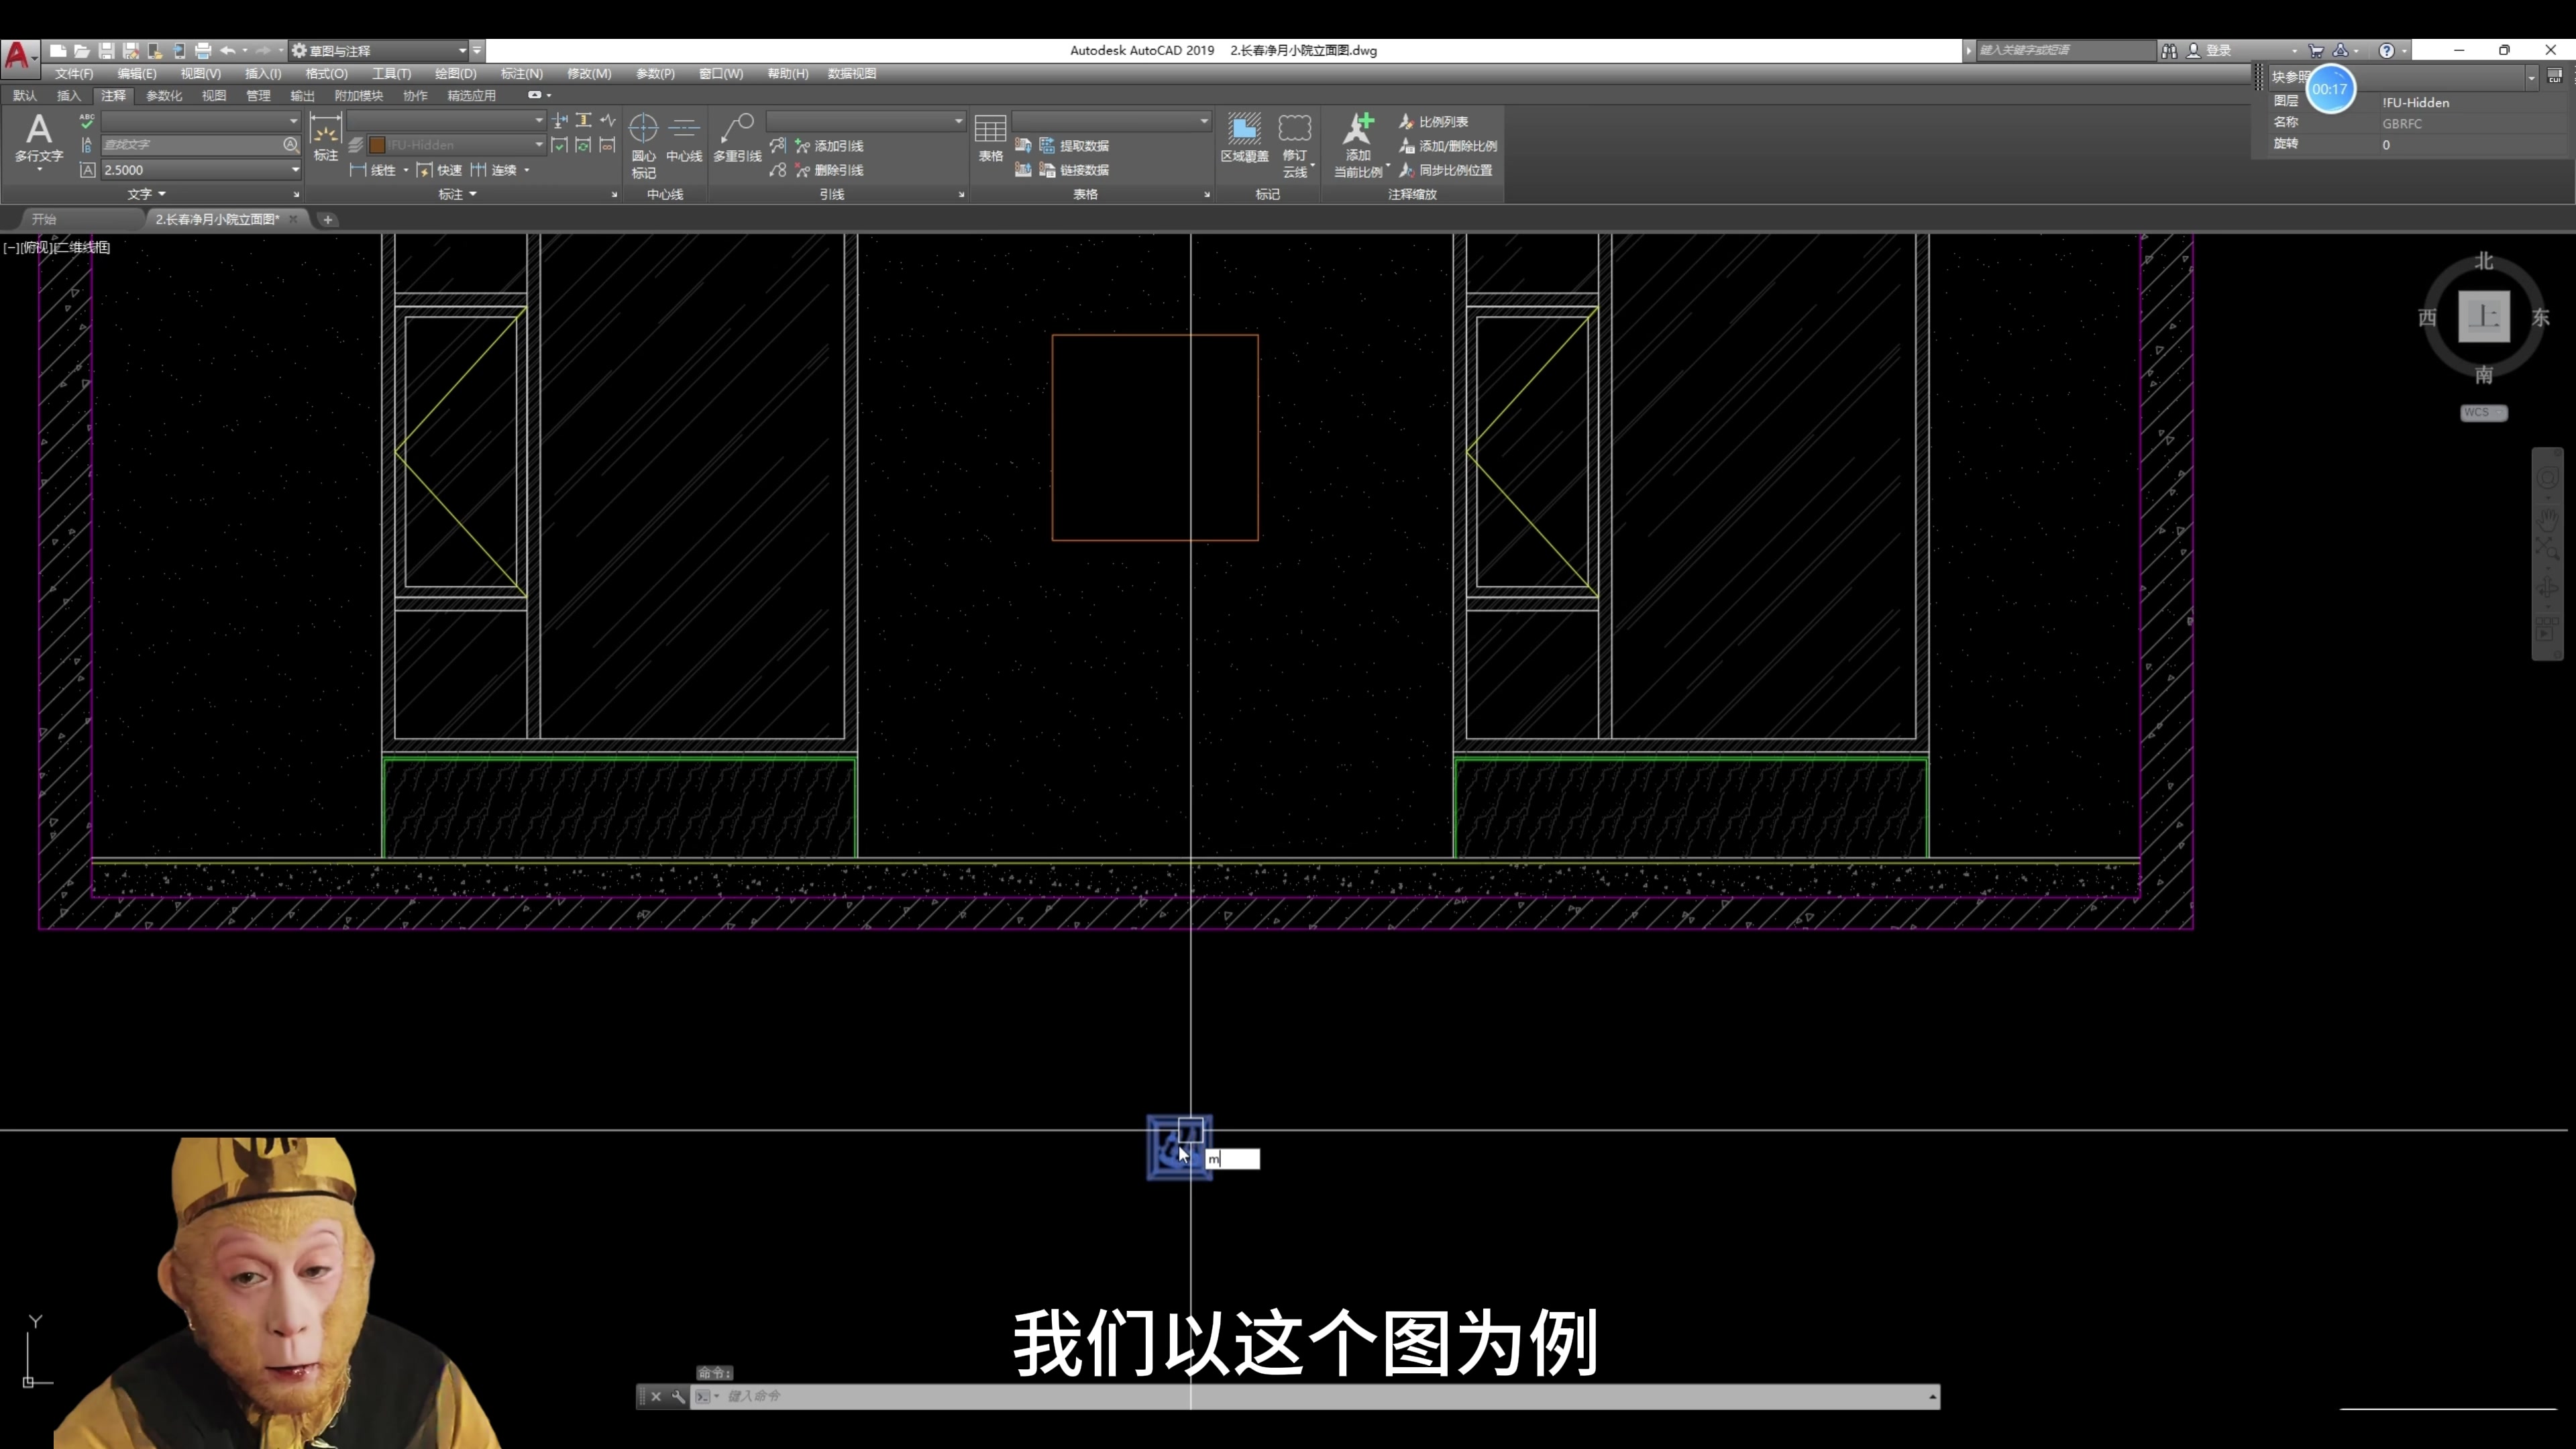Click the orange color swatch beside !FU-Hidden
This screenshot has width=2576, height=1449.
pyautogui.click(x=379, y=144)
